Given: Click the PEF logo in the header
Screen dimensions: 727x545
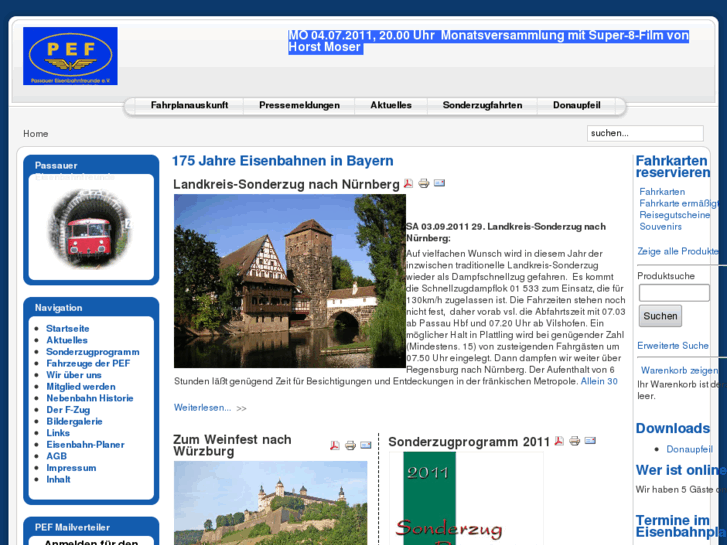Looking at the screenshot, I should [x=70, y=56].
